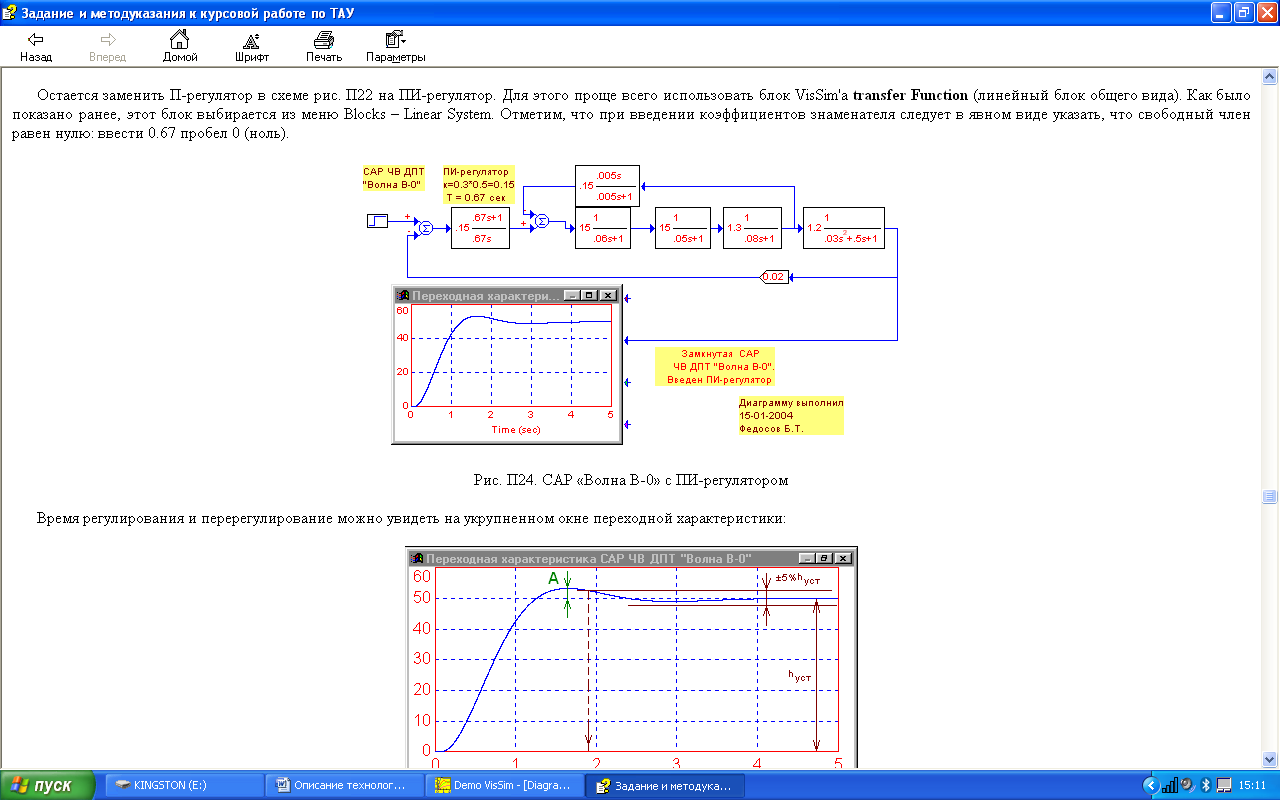This screenshot has height=800, width=1280.
Task: Click the yellow note САР ЧВ ДПТ "Волна В-0"
Action: pos(394,178)
